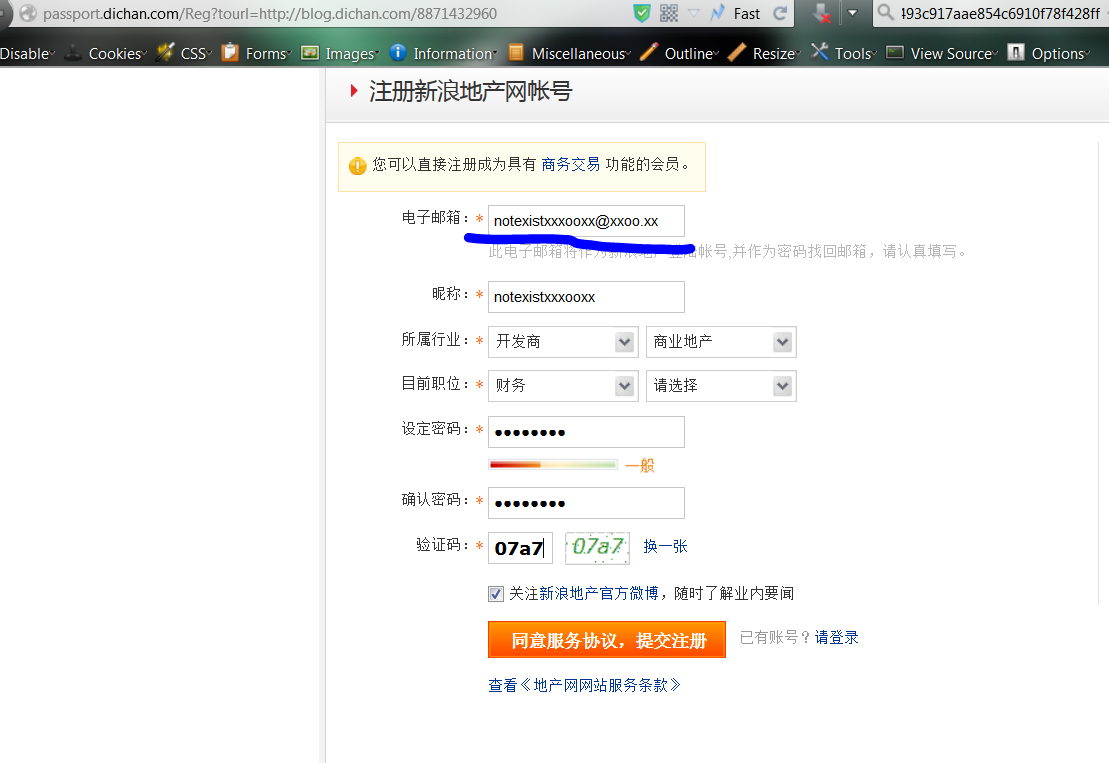Open the small address bar dropdown triangle
Viewport: 1109px width, 763px height.
point(694,13)
